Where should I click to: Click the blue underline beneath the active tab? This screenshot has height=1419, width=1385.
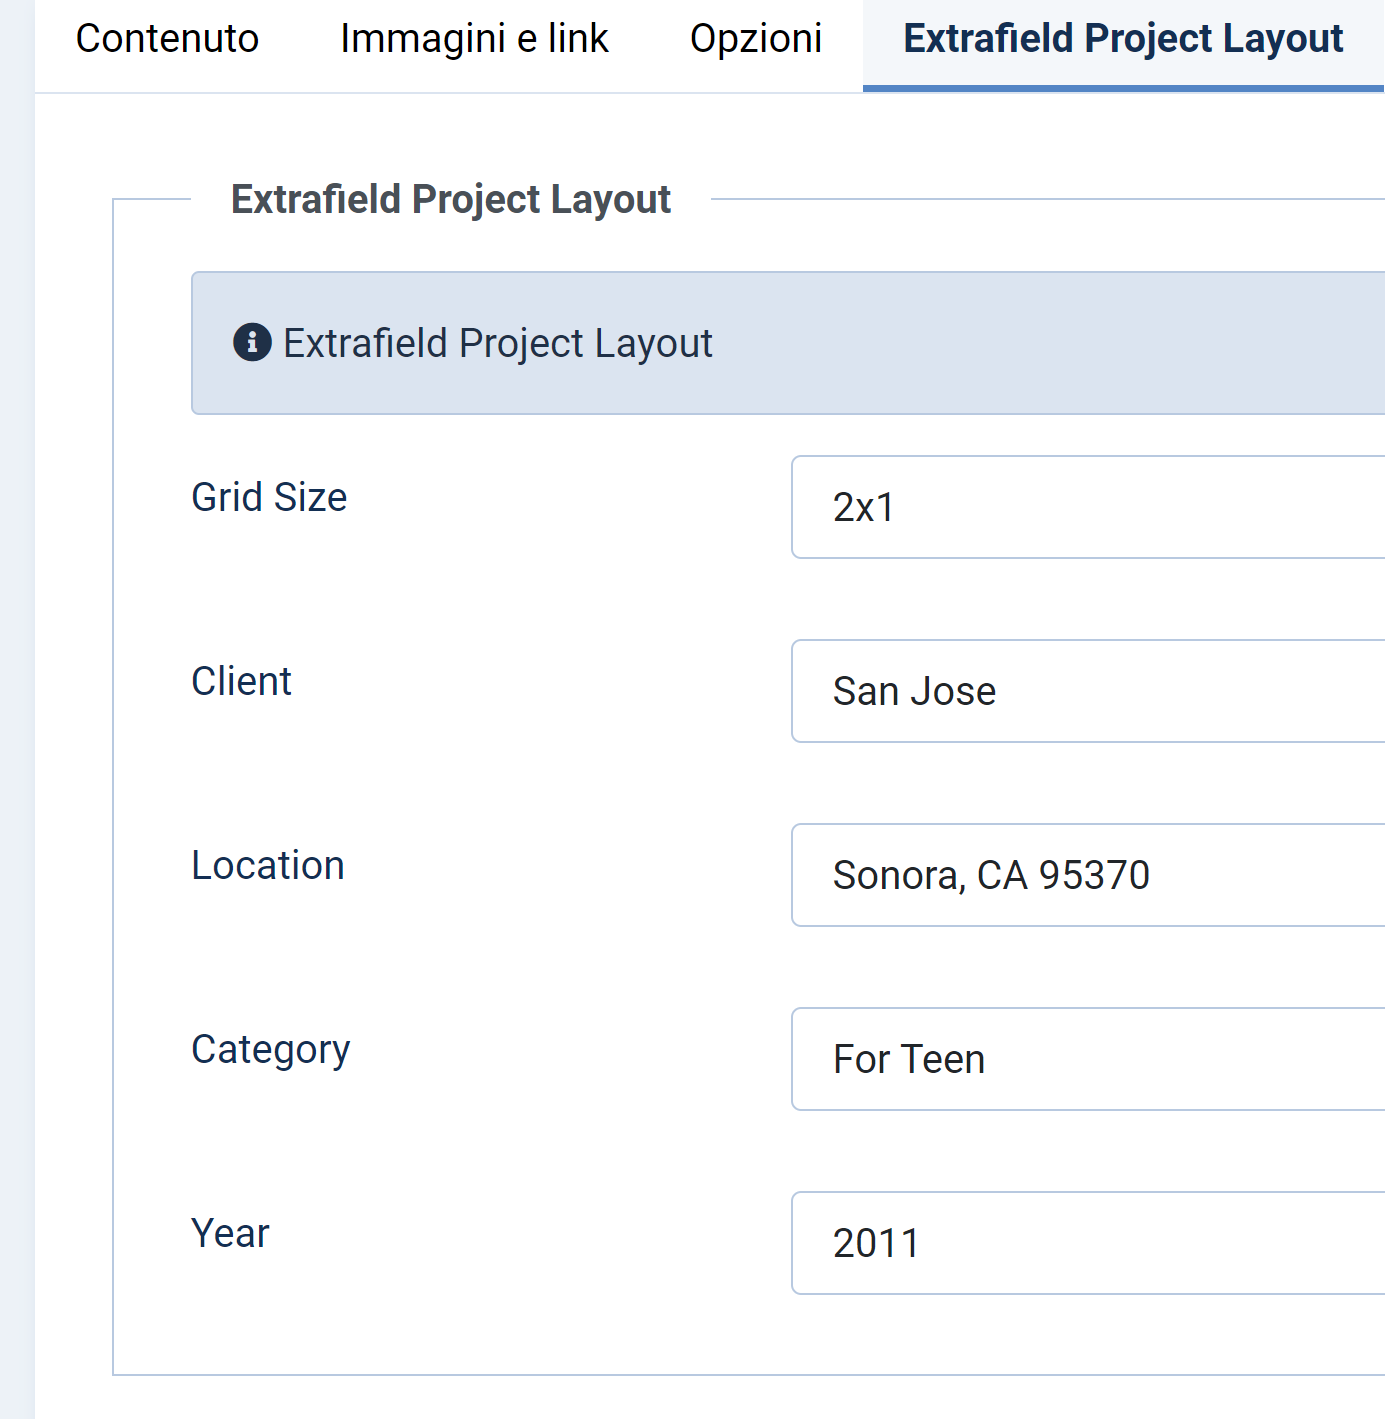coord(1123,89)
